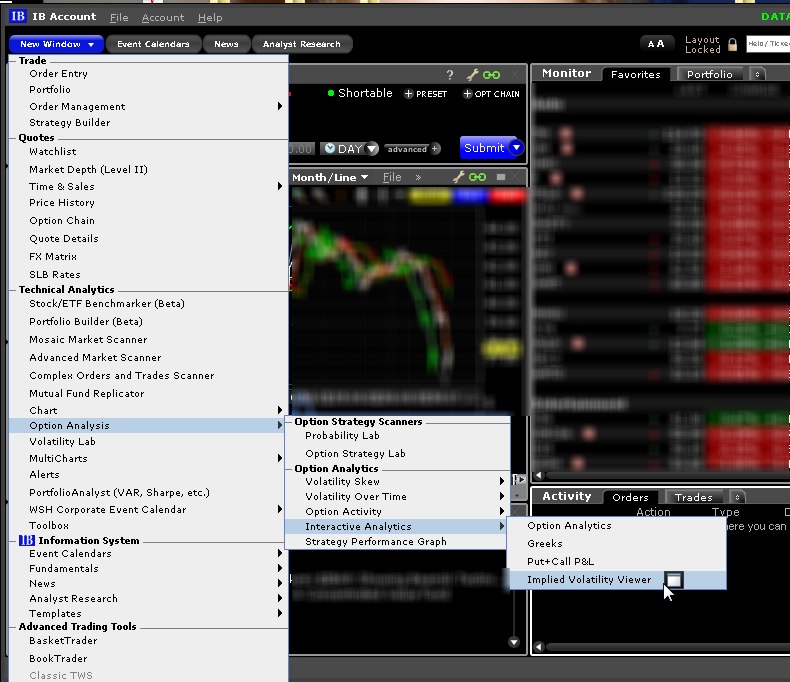Select Put+Call P&L menu item
This screenshot has width=790, height=682.
(618, 562)
